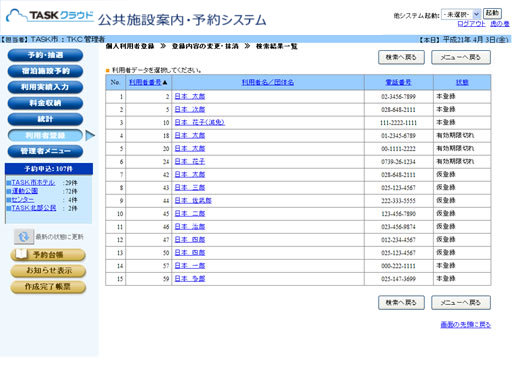This screenshot has height=384, width=512.
Task: Open user 日本 四郎 with number 50
Action: [x=190, y=253]
